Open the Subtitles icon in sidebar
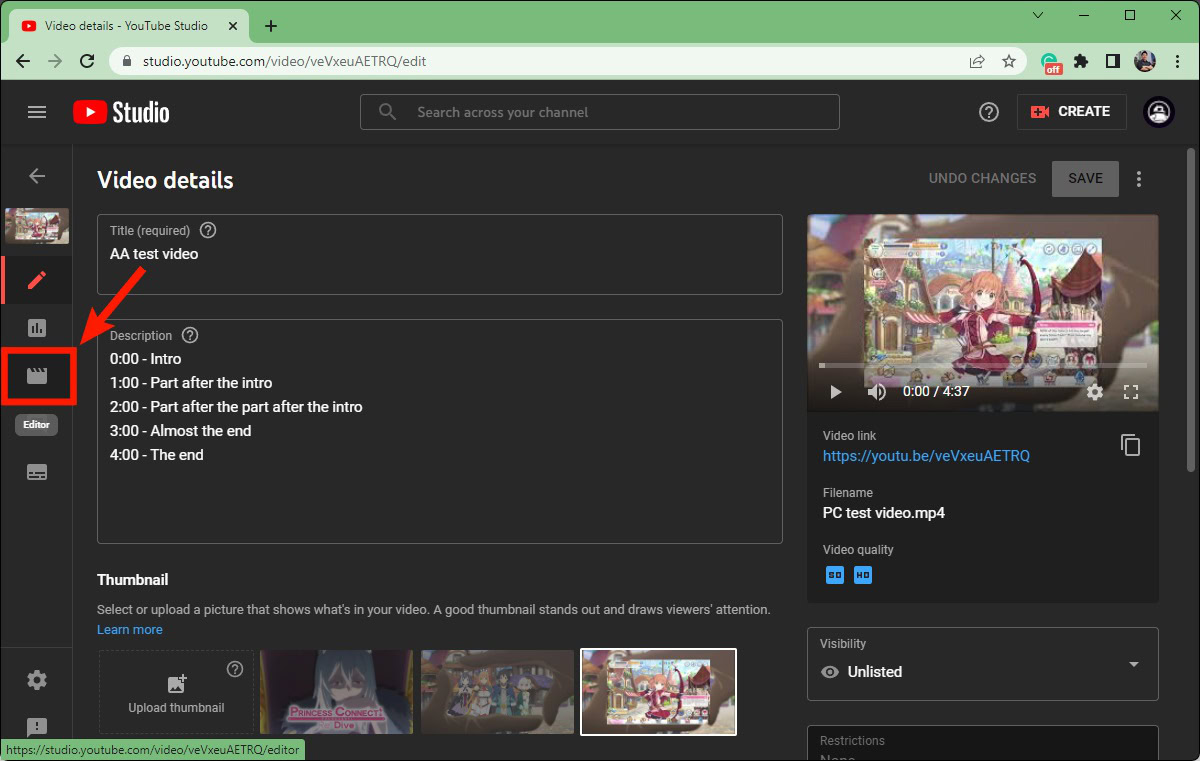This screenshot has height=761, width=1200. pos(37,472)
